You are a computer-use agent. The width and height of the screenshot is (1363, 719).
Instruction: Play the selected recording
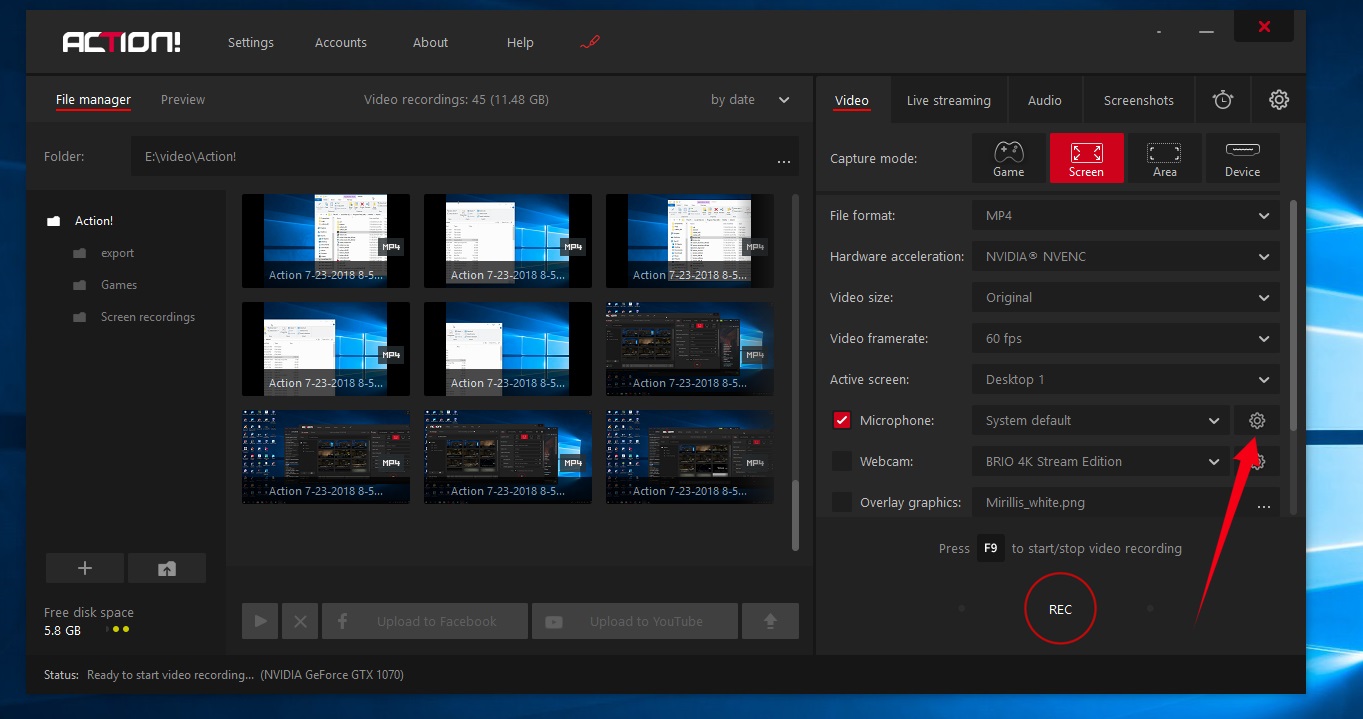(x=260, y=621)
